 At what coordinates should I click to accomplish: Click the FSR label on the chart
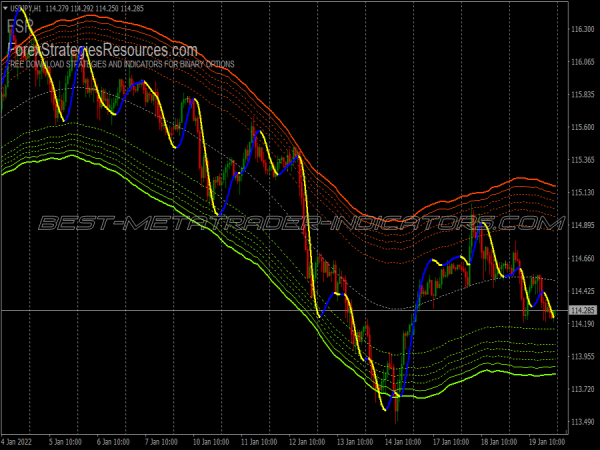click(20, 26)
